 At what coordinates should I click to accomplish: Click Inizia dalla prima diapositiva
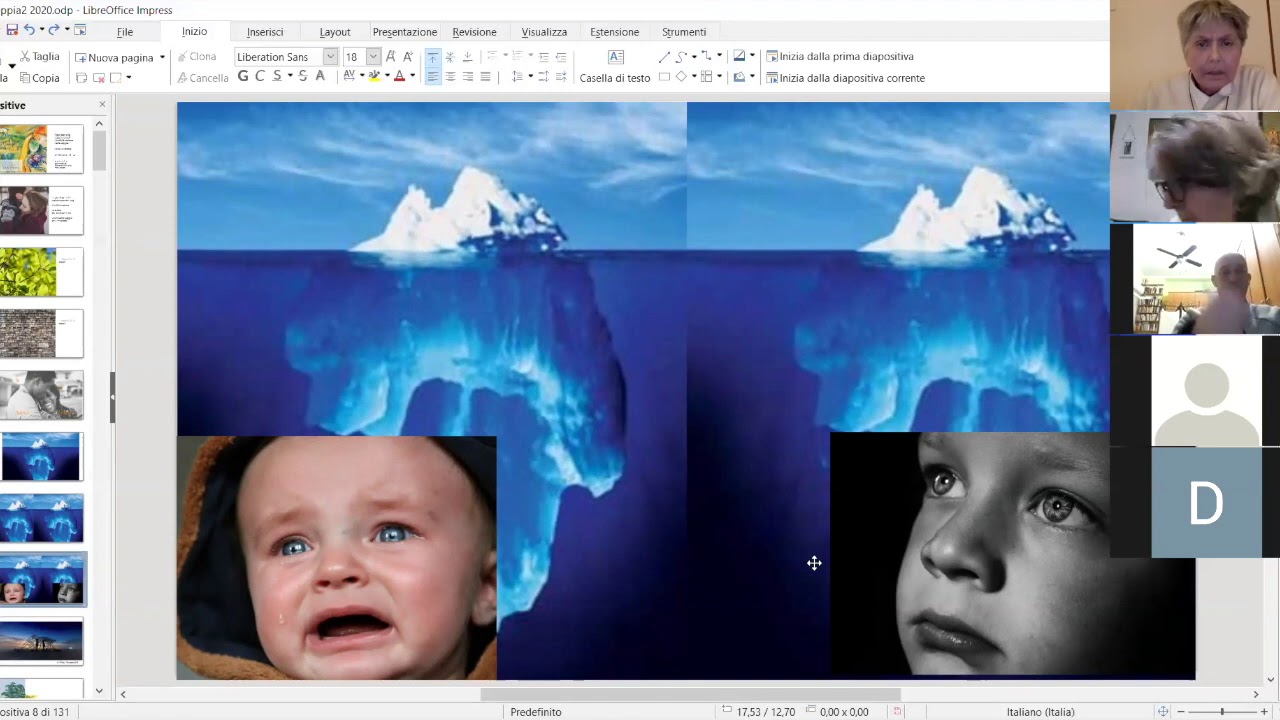pos(840,57)
